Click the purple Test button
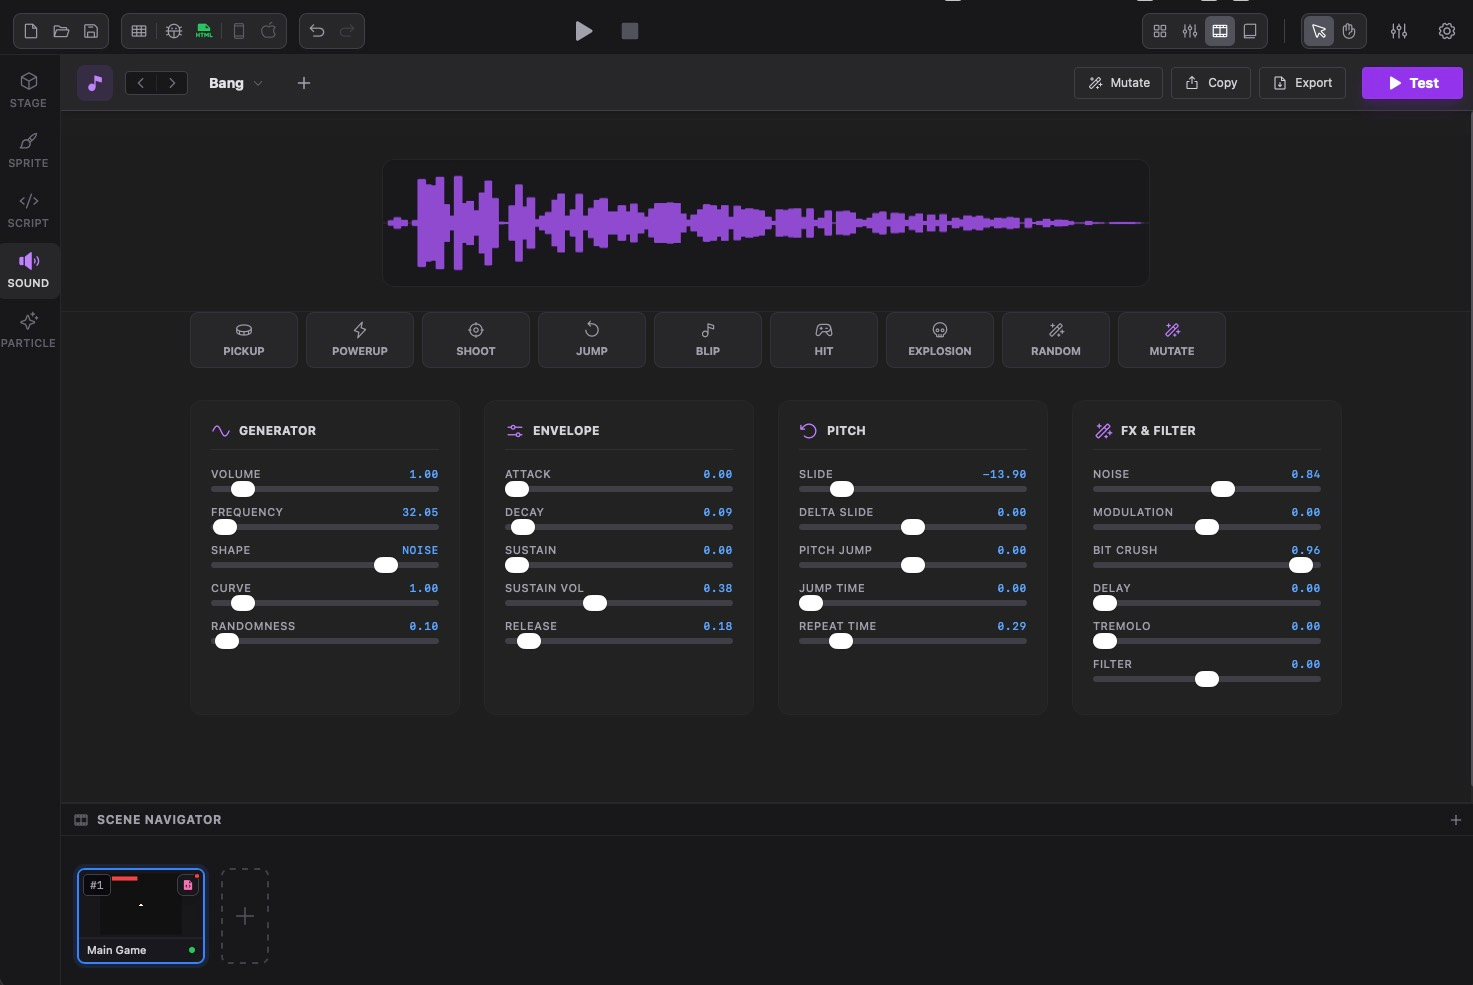Screen dimensions: 1473x985 pyautogui.click(x=1412, y=83)
